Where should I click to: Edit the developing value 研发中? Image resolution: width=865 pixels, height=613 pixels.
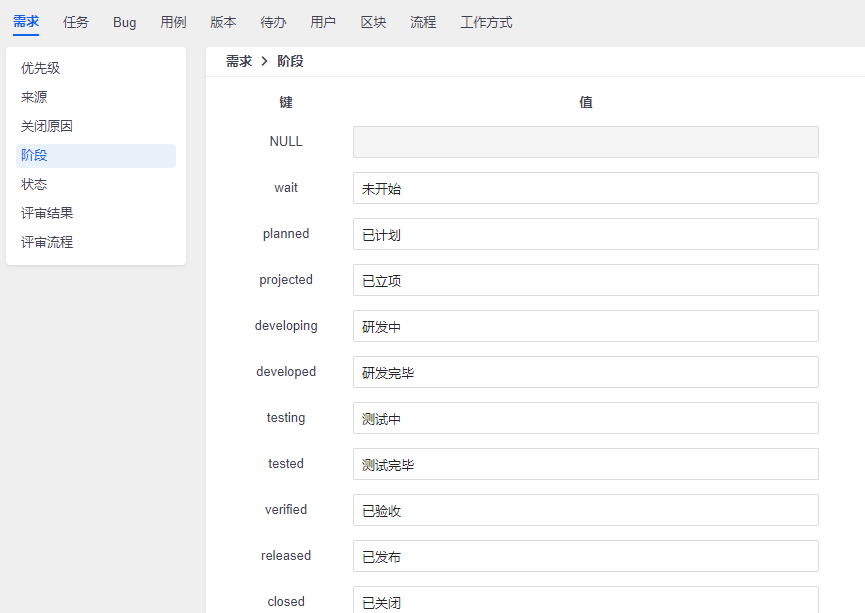[585, 326]
